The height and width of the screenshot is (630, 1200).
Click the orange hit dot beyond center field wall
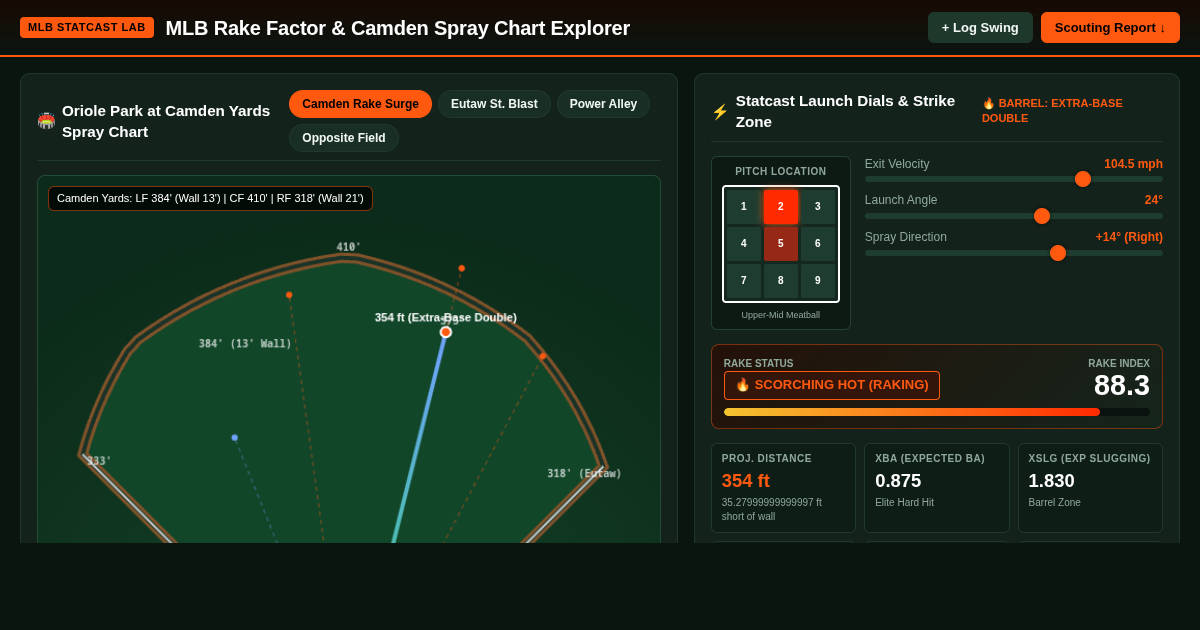coord(462,268)
